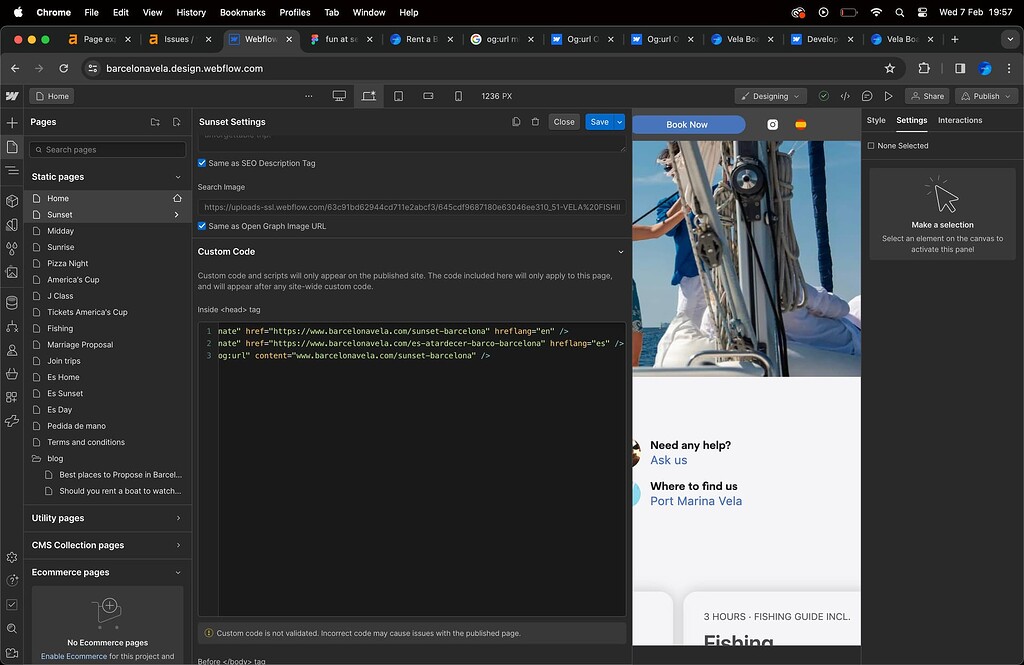Image resolution: width=1024 pixels, height=665 pixels.
Task: Copy custom code using the duplicate icon
Action: pos(516,120)
